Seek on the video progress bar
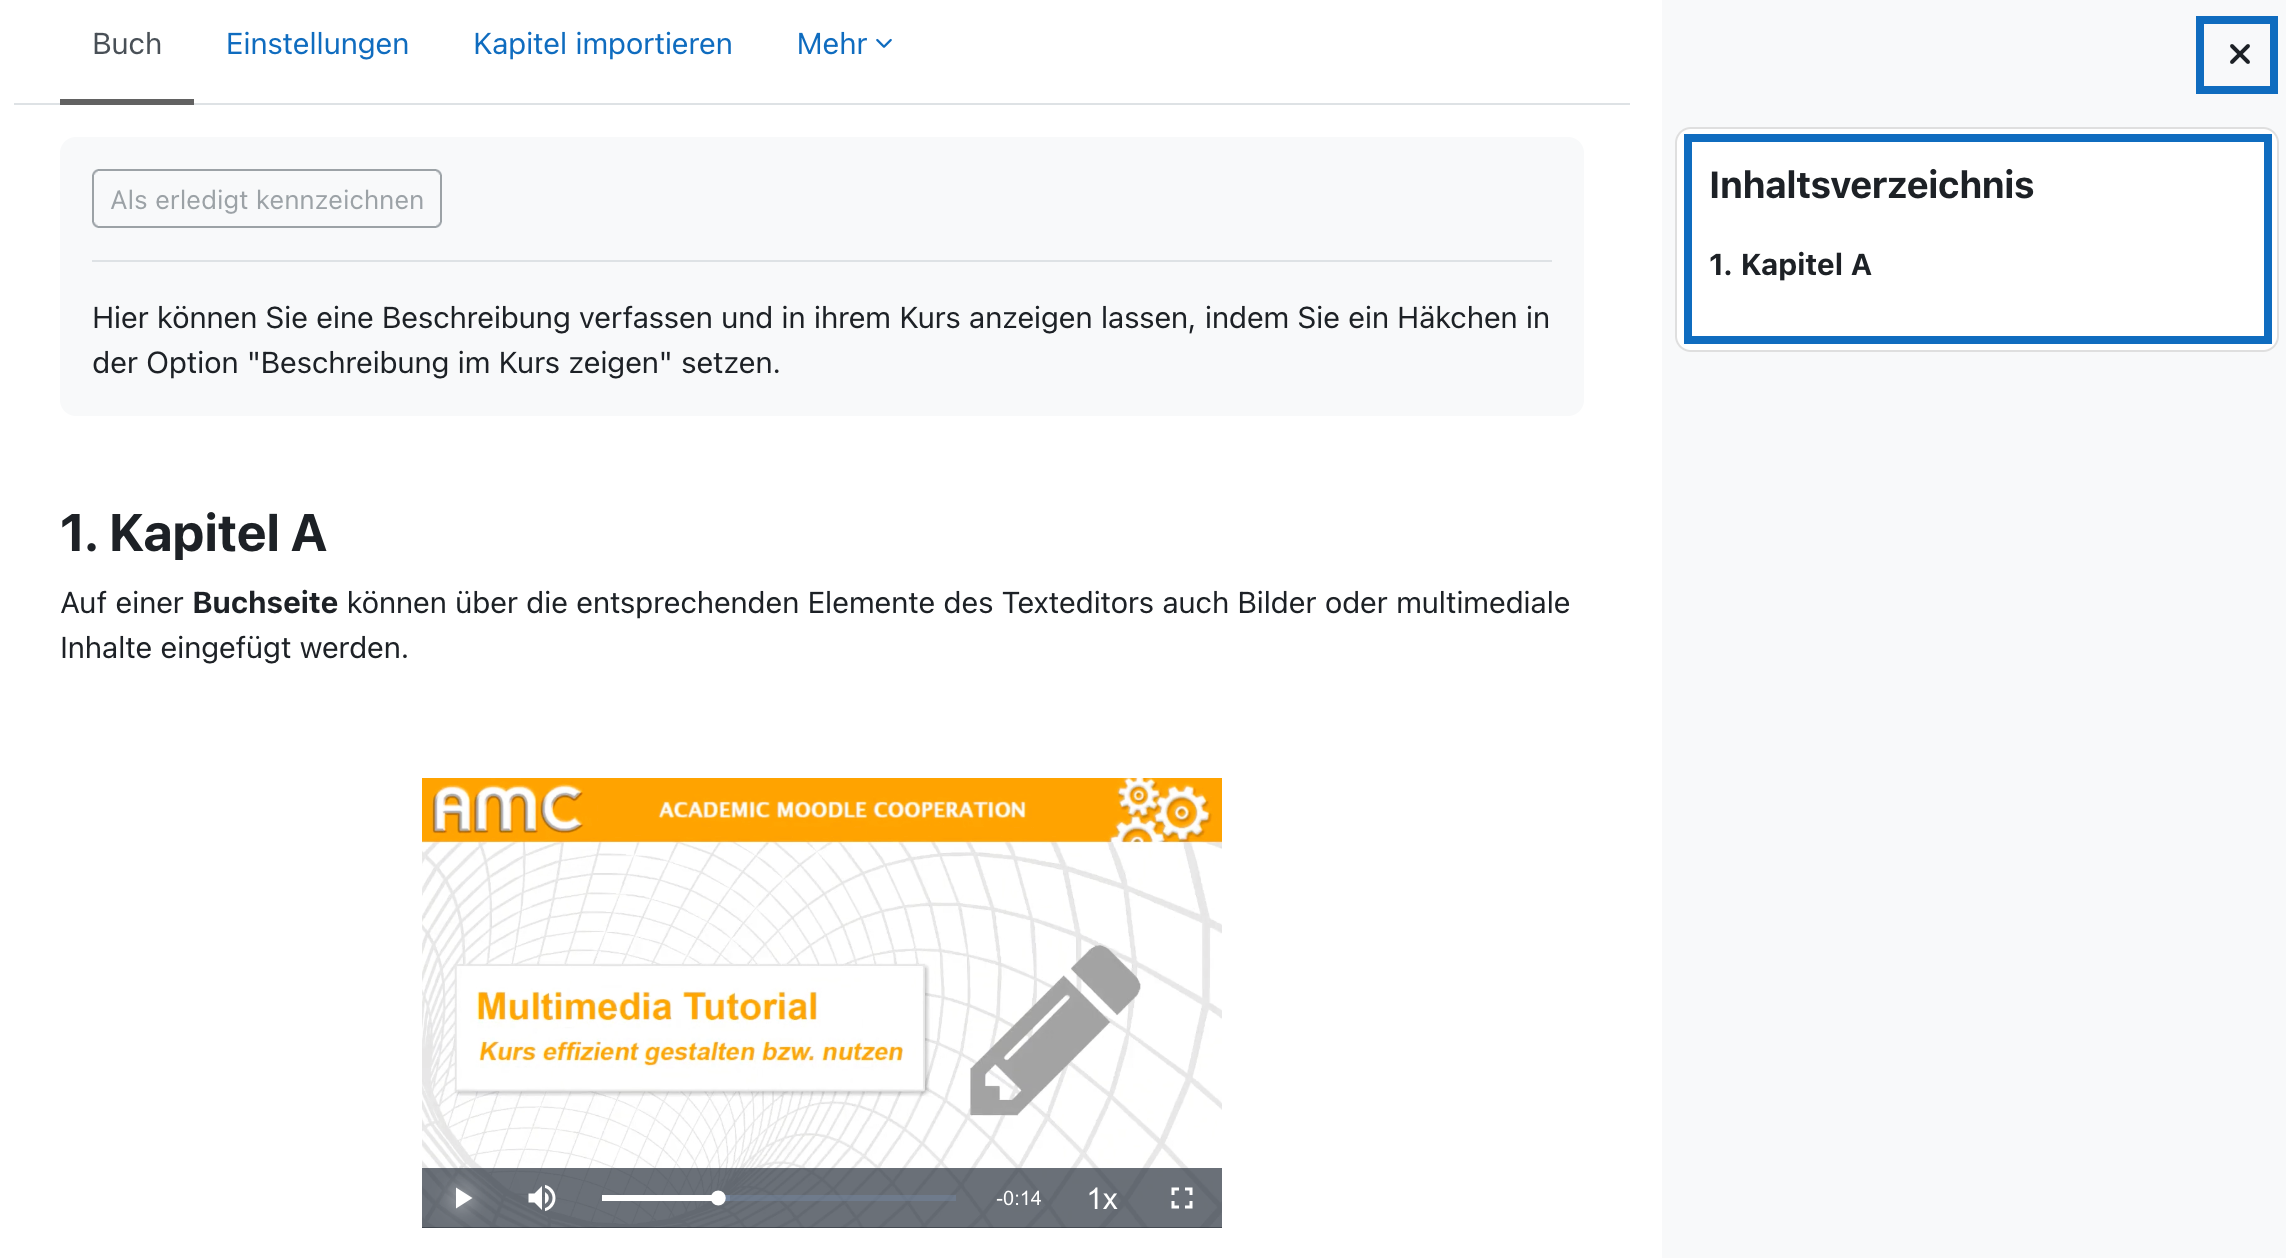The height and width of the screenshot is (1258, 2286). point(778,1198)
